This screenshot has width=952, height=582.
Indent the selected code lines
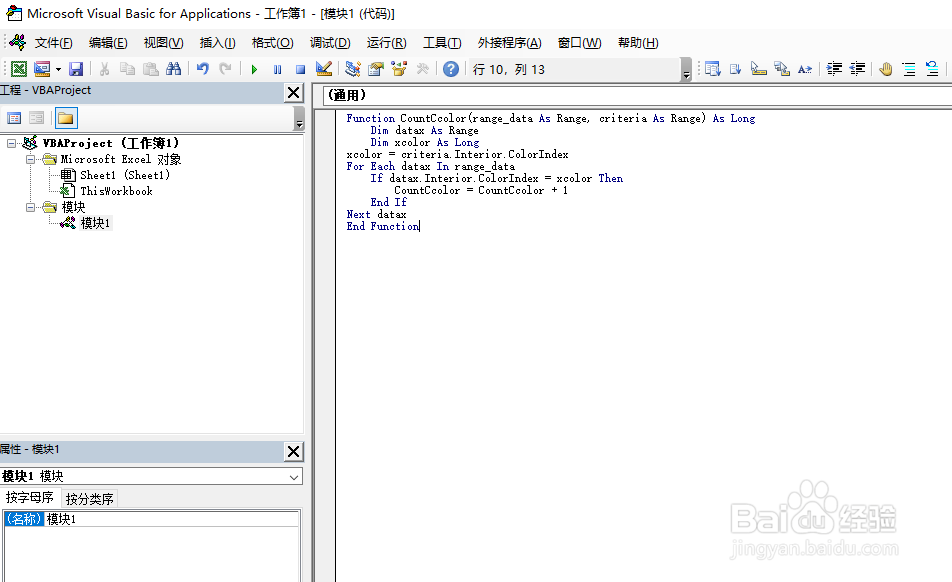[834, 69]
